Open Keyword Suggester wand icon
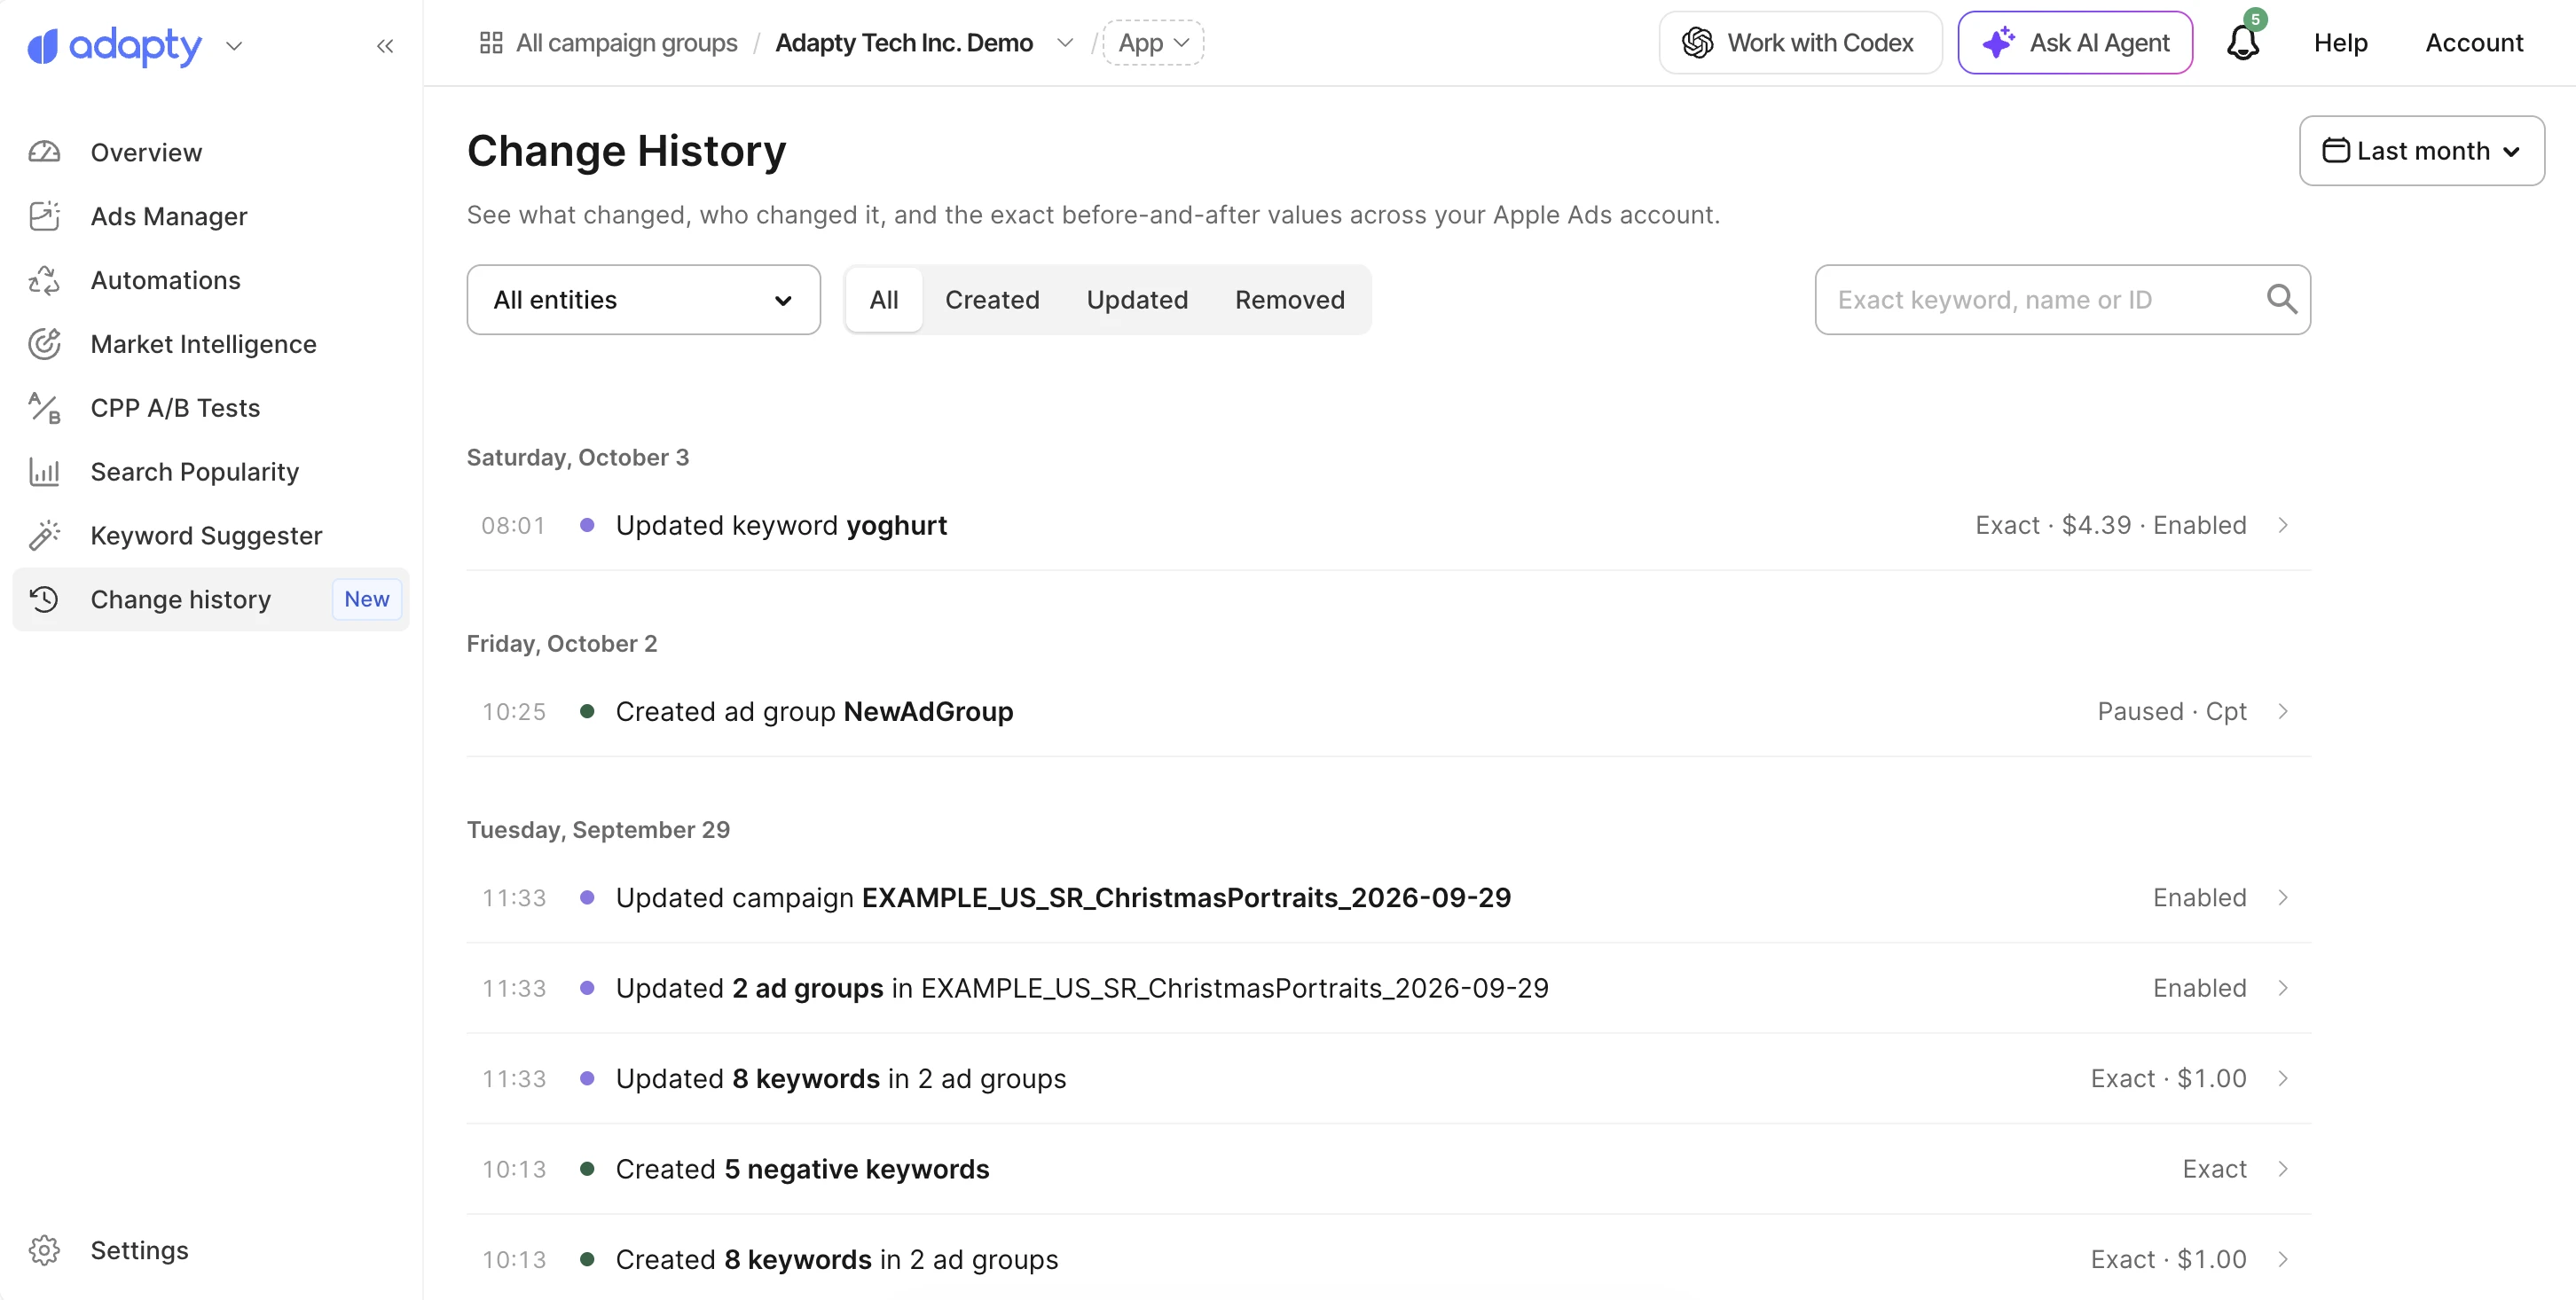Screen dimensions: 2576x1300 tap(44, 536)
